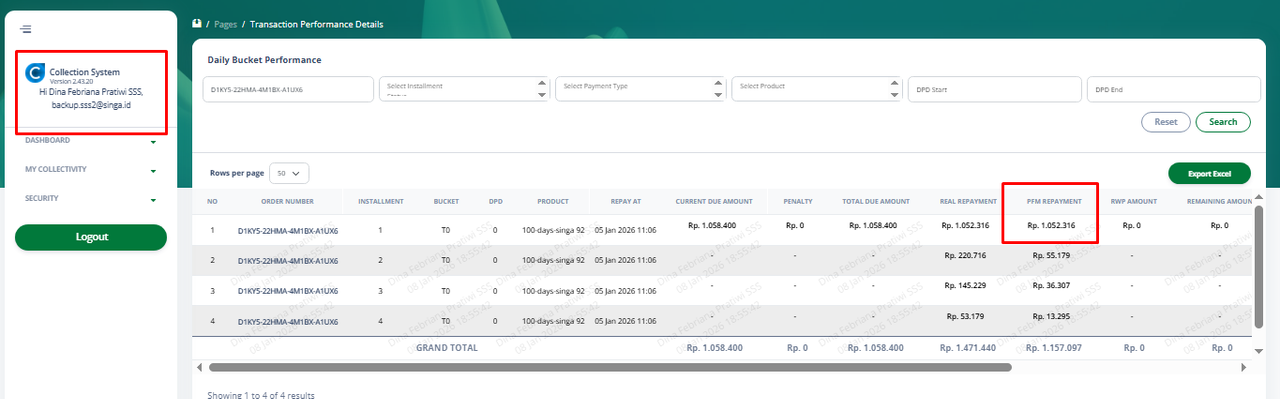Click the CURRENT DUE AMOUNT column header
This screenshot has height=399, width=1280.
[x=714, y=201]
